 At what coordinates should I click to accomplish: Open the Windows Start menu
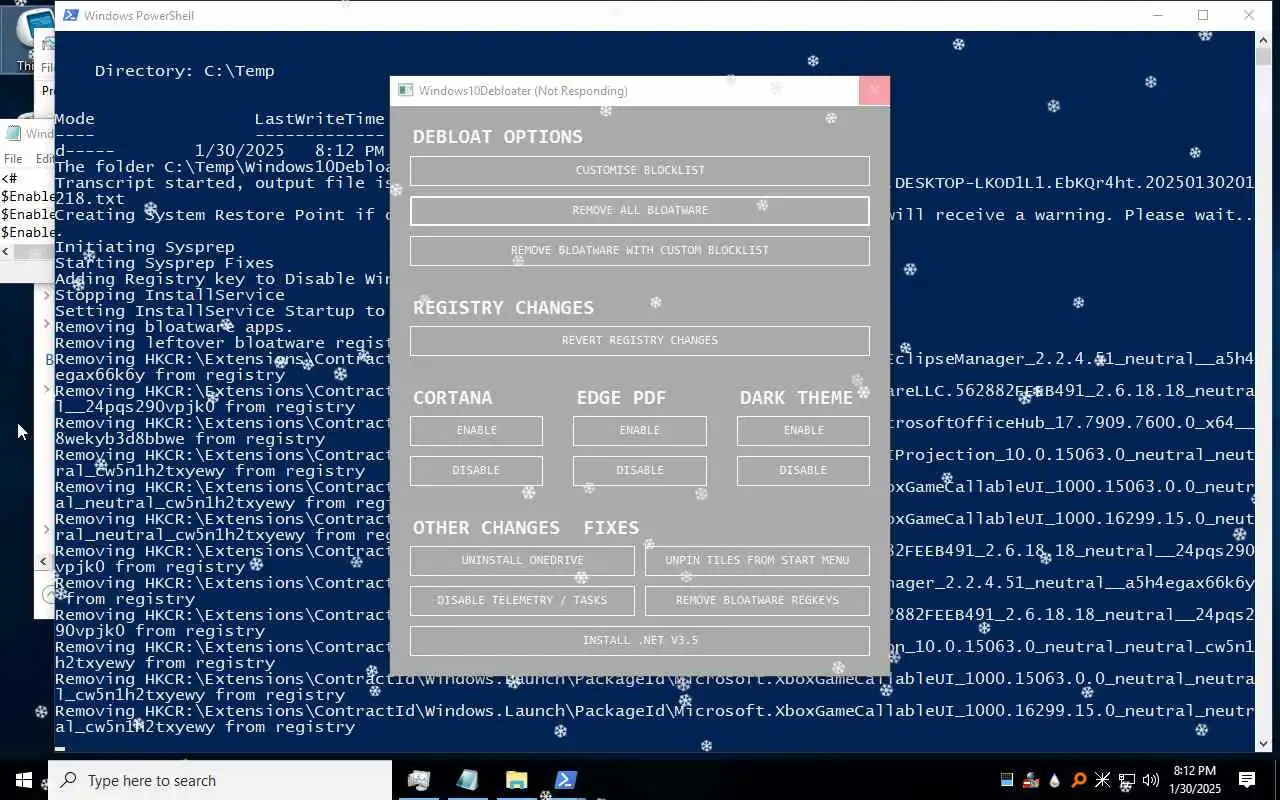coord(24,780)
